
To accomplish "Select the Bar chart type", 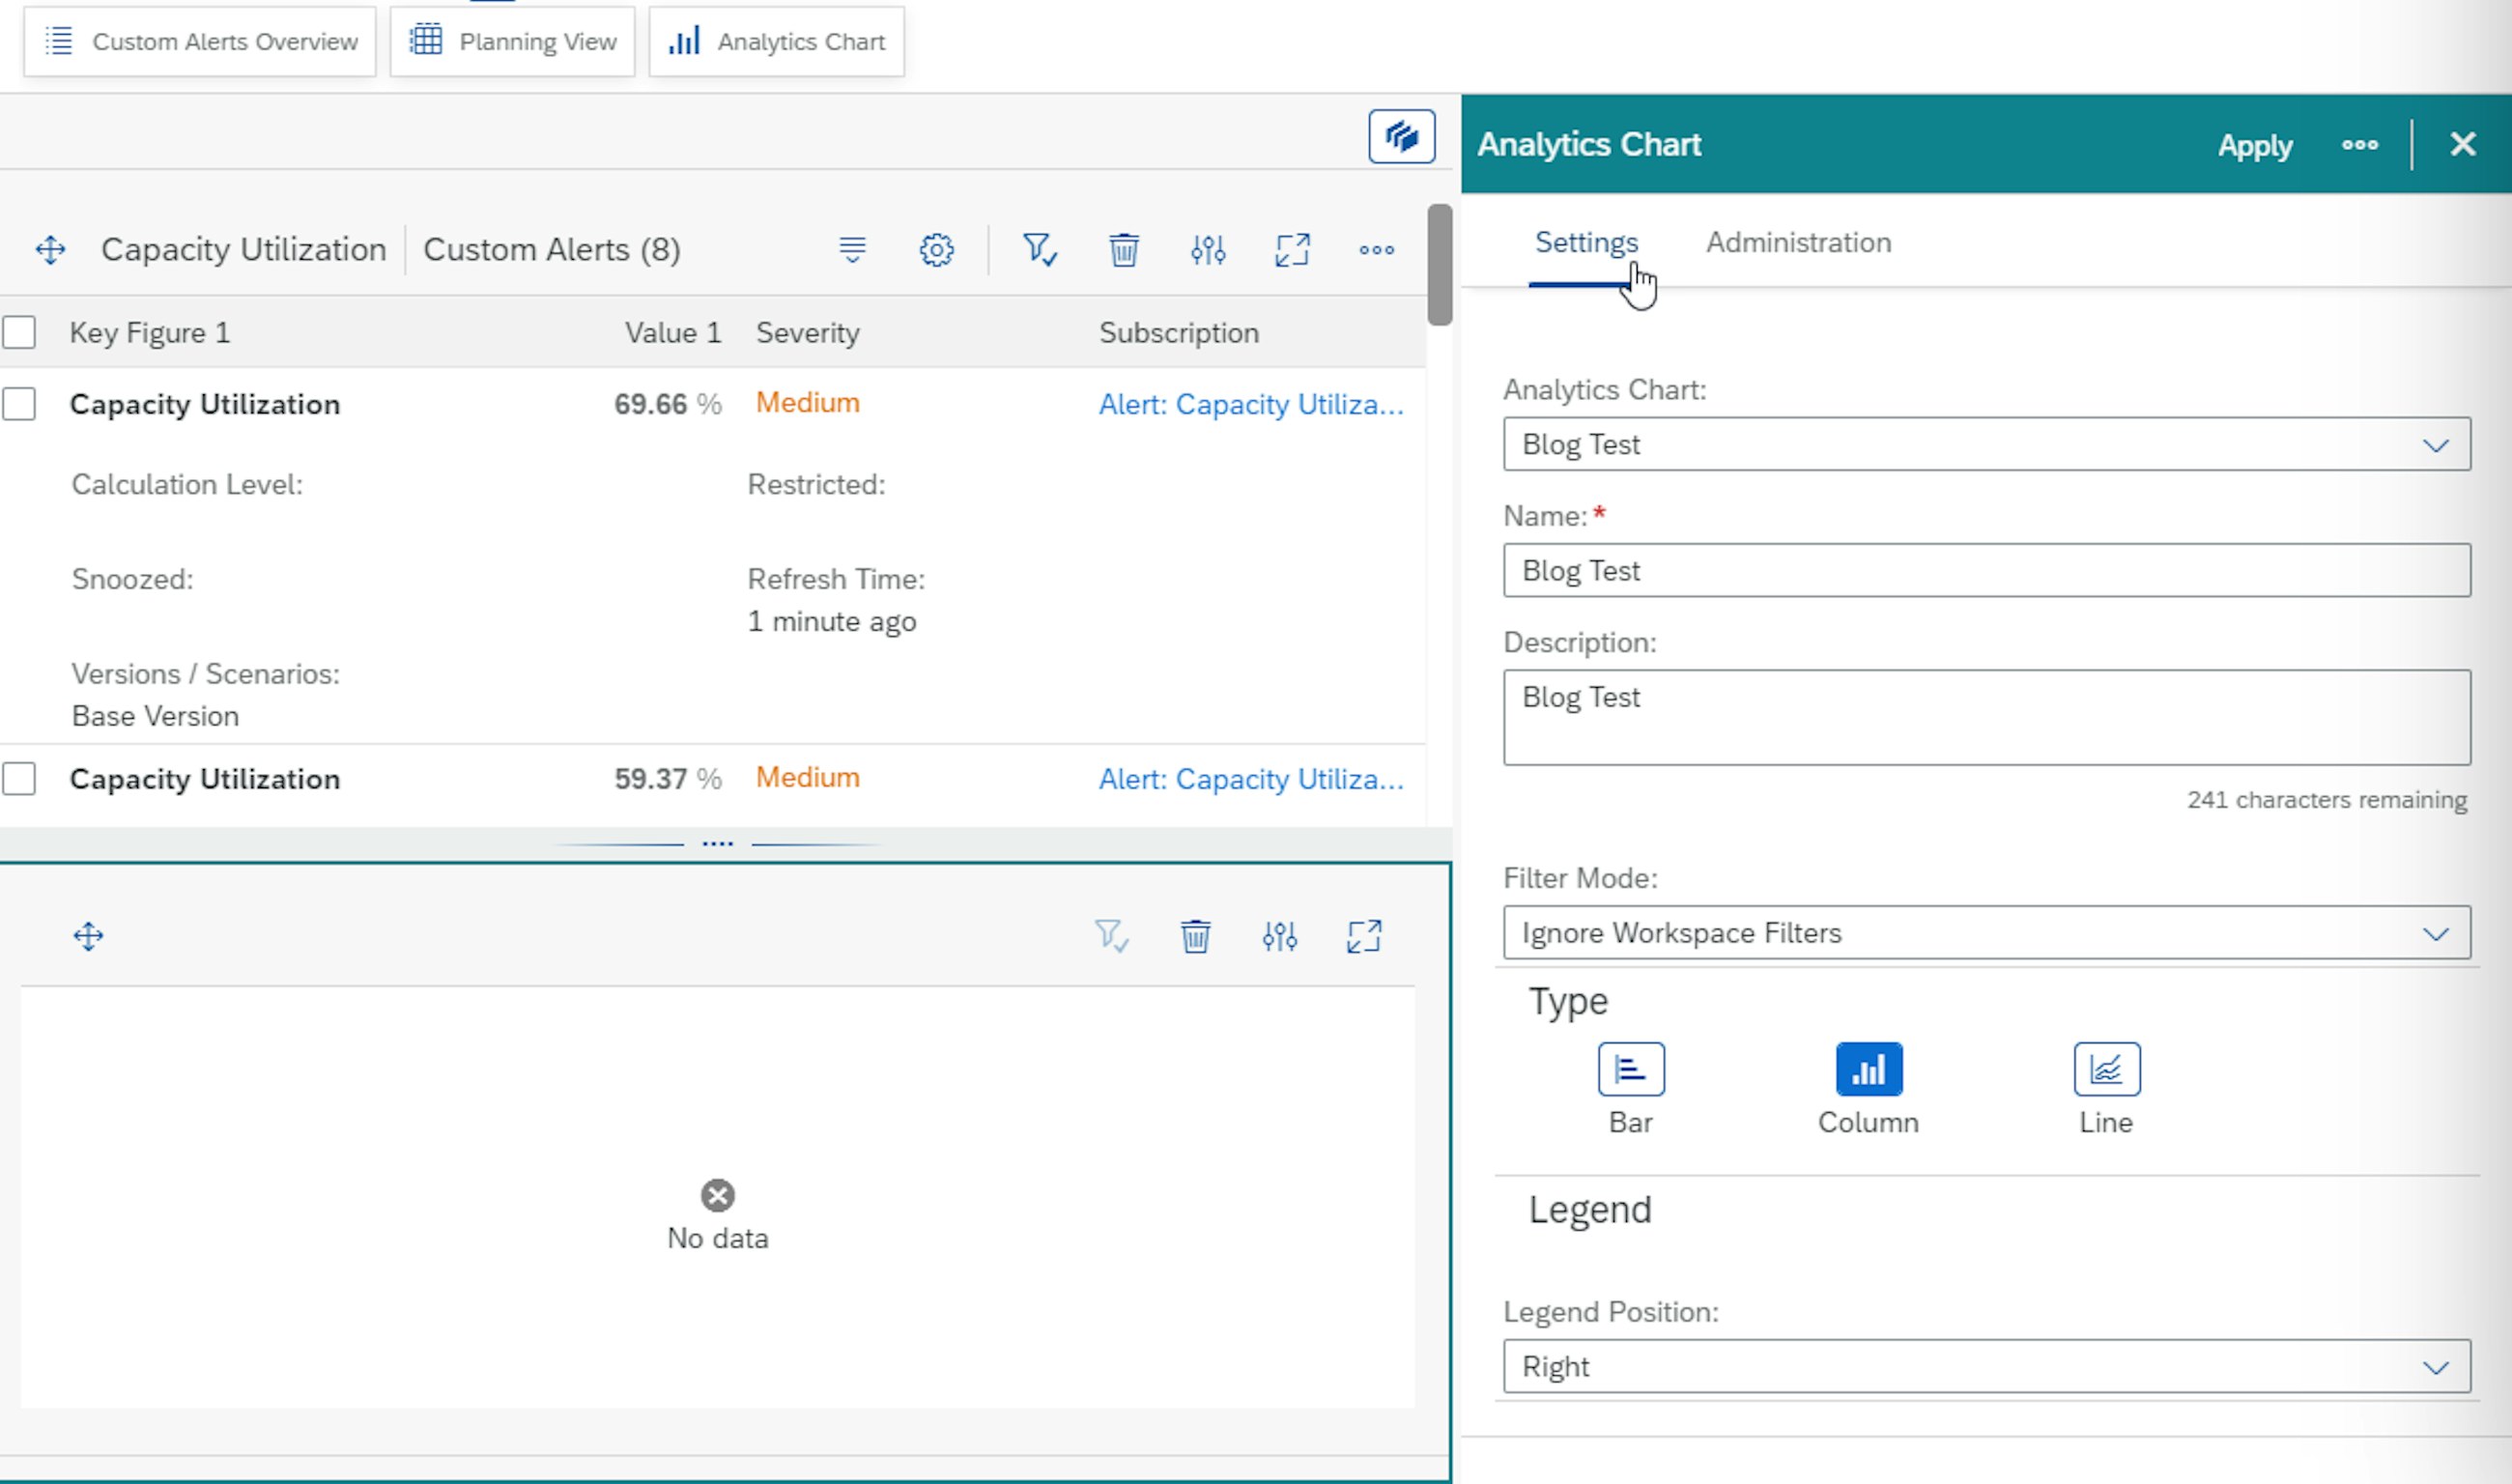I will click(x=1630, y=1068).
